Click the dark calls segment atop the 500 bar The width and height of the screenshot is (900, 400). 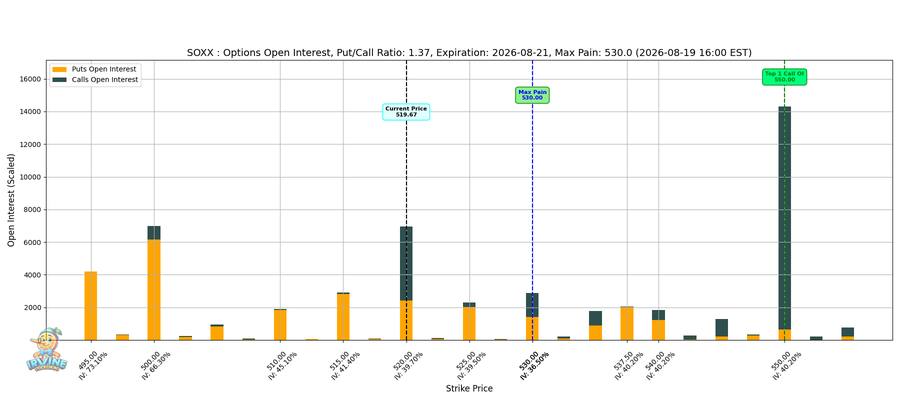(x=154, y=233)
